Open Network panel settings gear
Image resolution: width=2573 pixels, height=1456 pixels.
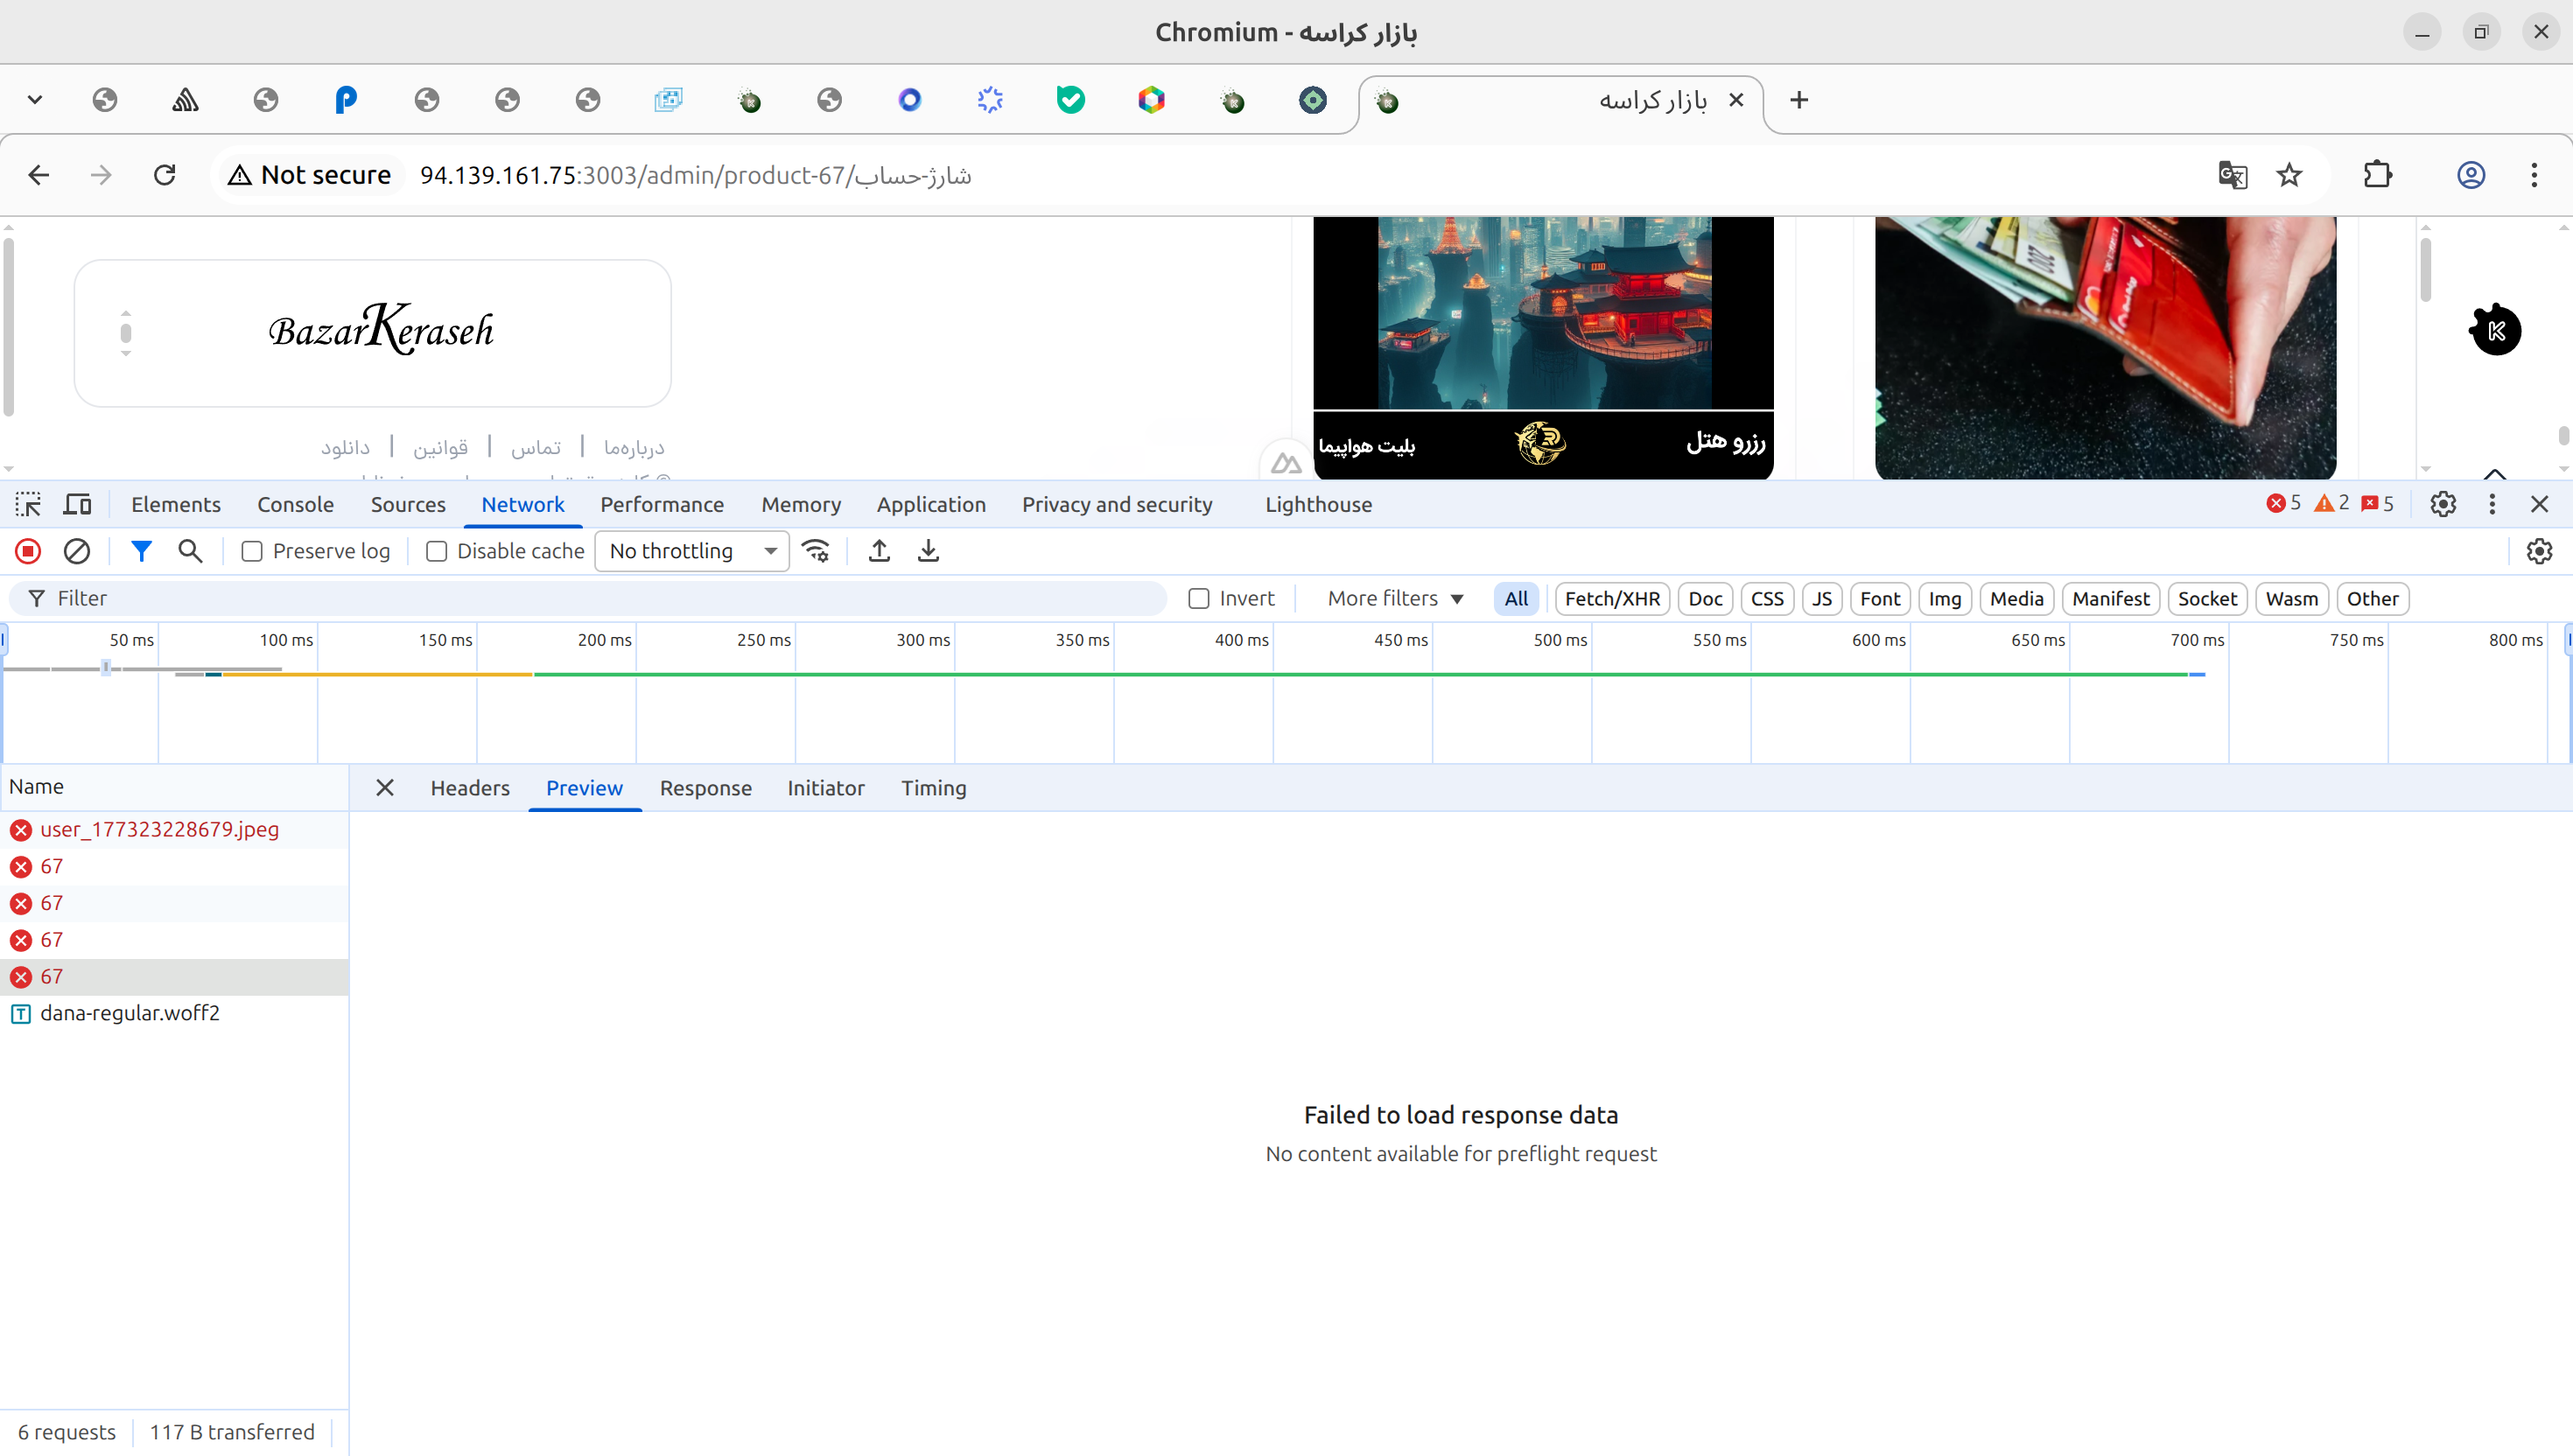pos(2539,551)
